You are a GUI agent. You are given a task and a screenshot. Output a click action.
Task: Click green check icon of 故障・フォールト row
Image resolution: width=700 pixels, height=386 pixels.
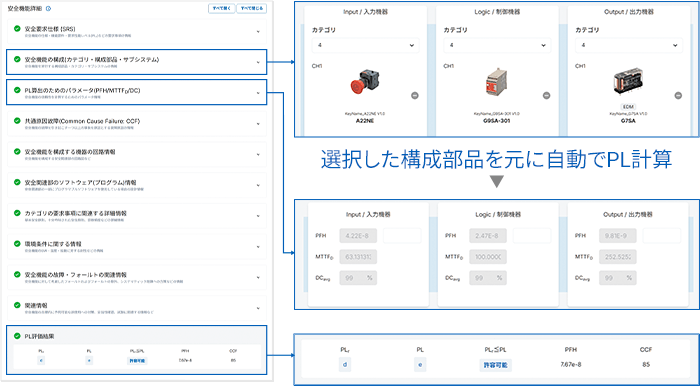point(17,274)
